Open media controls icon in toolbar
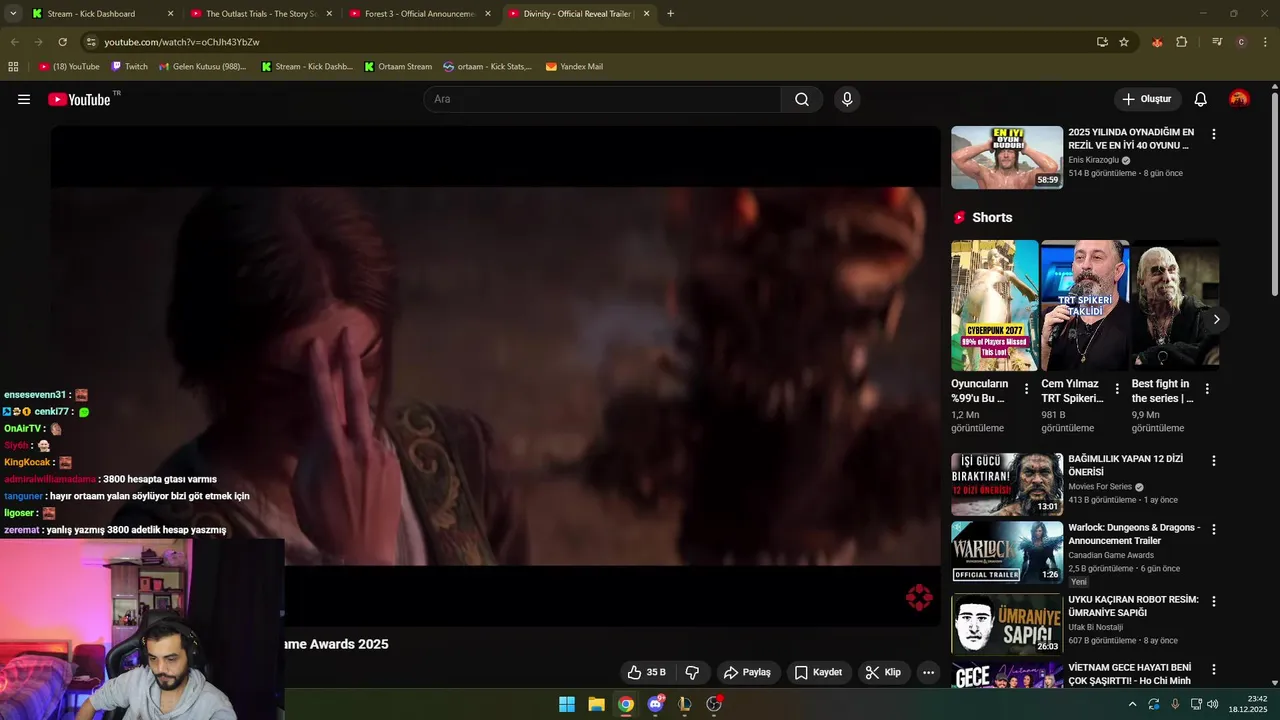 tap(1217, 42)
